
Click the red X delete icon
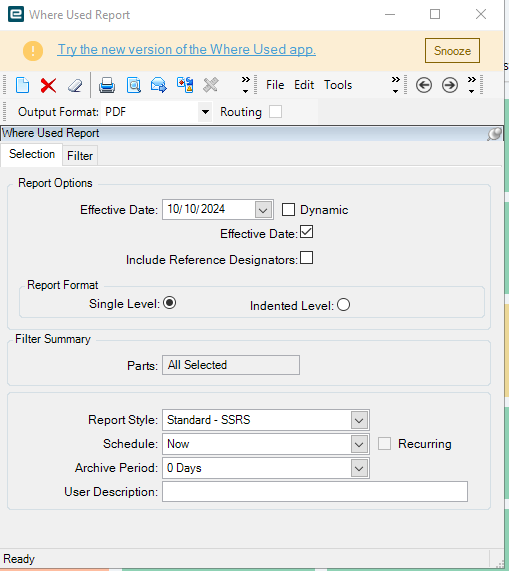48,86
